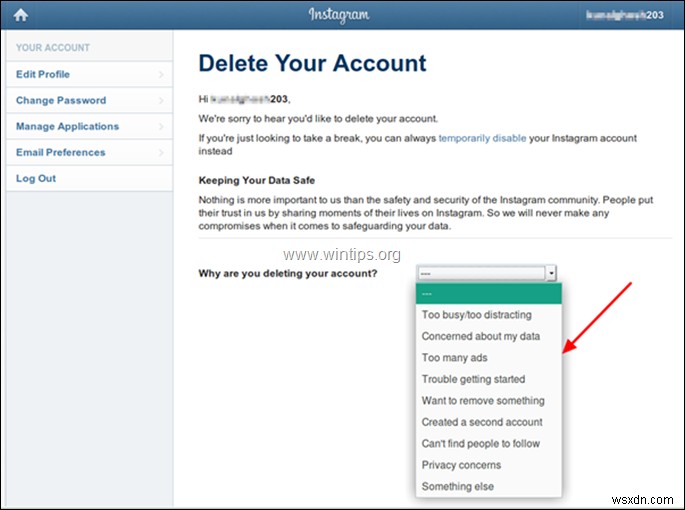Click the Instagram logo in the header
The image size is (685, 510).
(x=339, y=15)
